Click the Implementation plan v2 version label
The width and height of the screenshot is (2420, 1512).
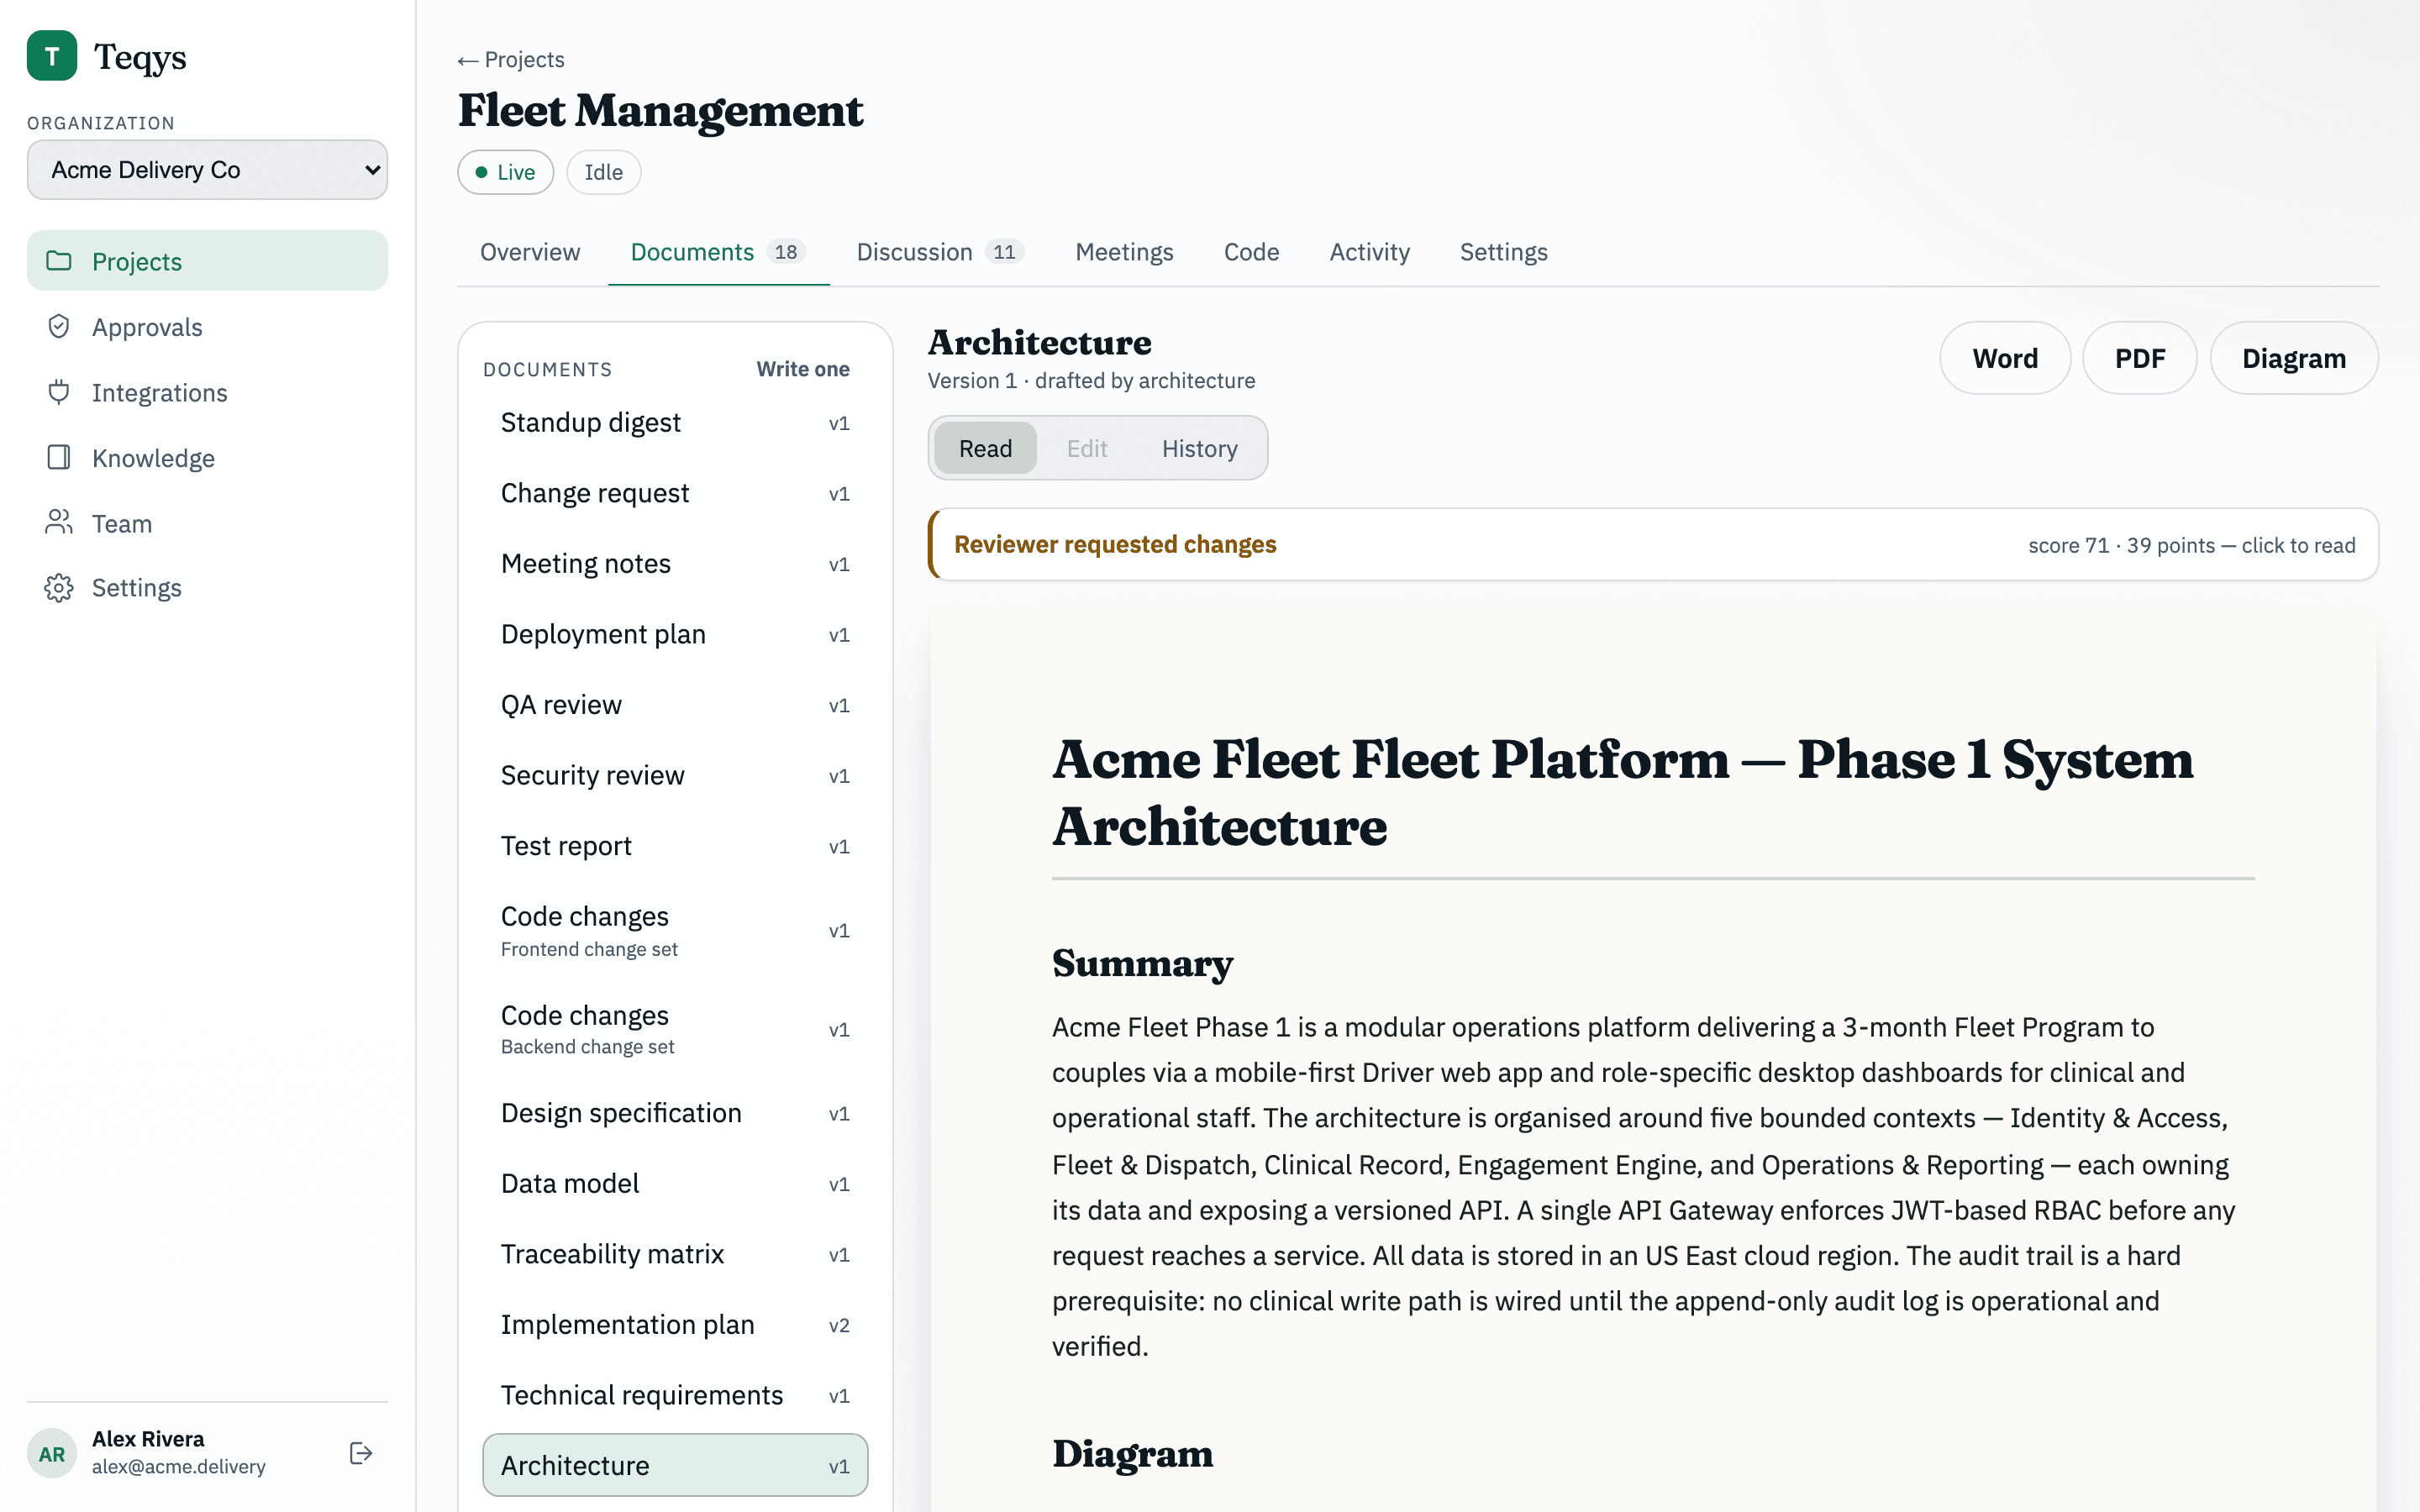click(x=839, y=1325)
